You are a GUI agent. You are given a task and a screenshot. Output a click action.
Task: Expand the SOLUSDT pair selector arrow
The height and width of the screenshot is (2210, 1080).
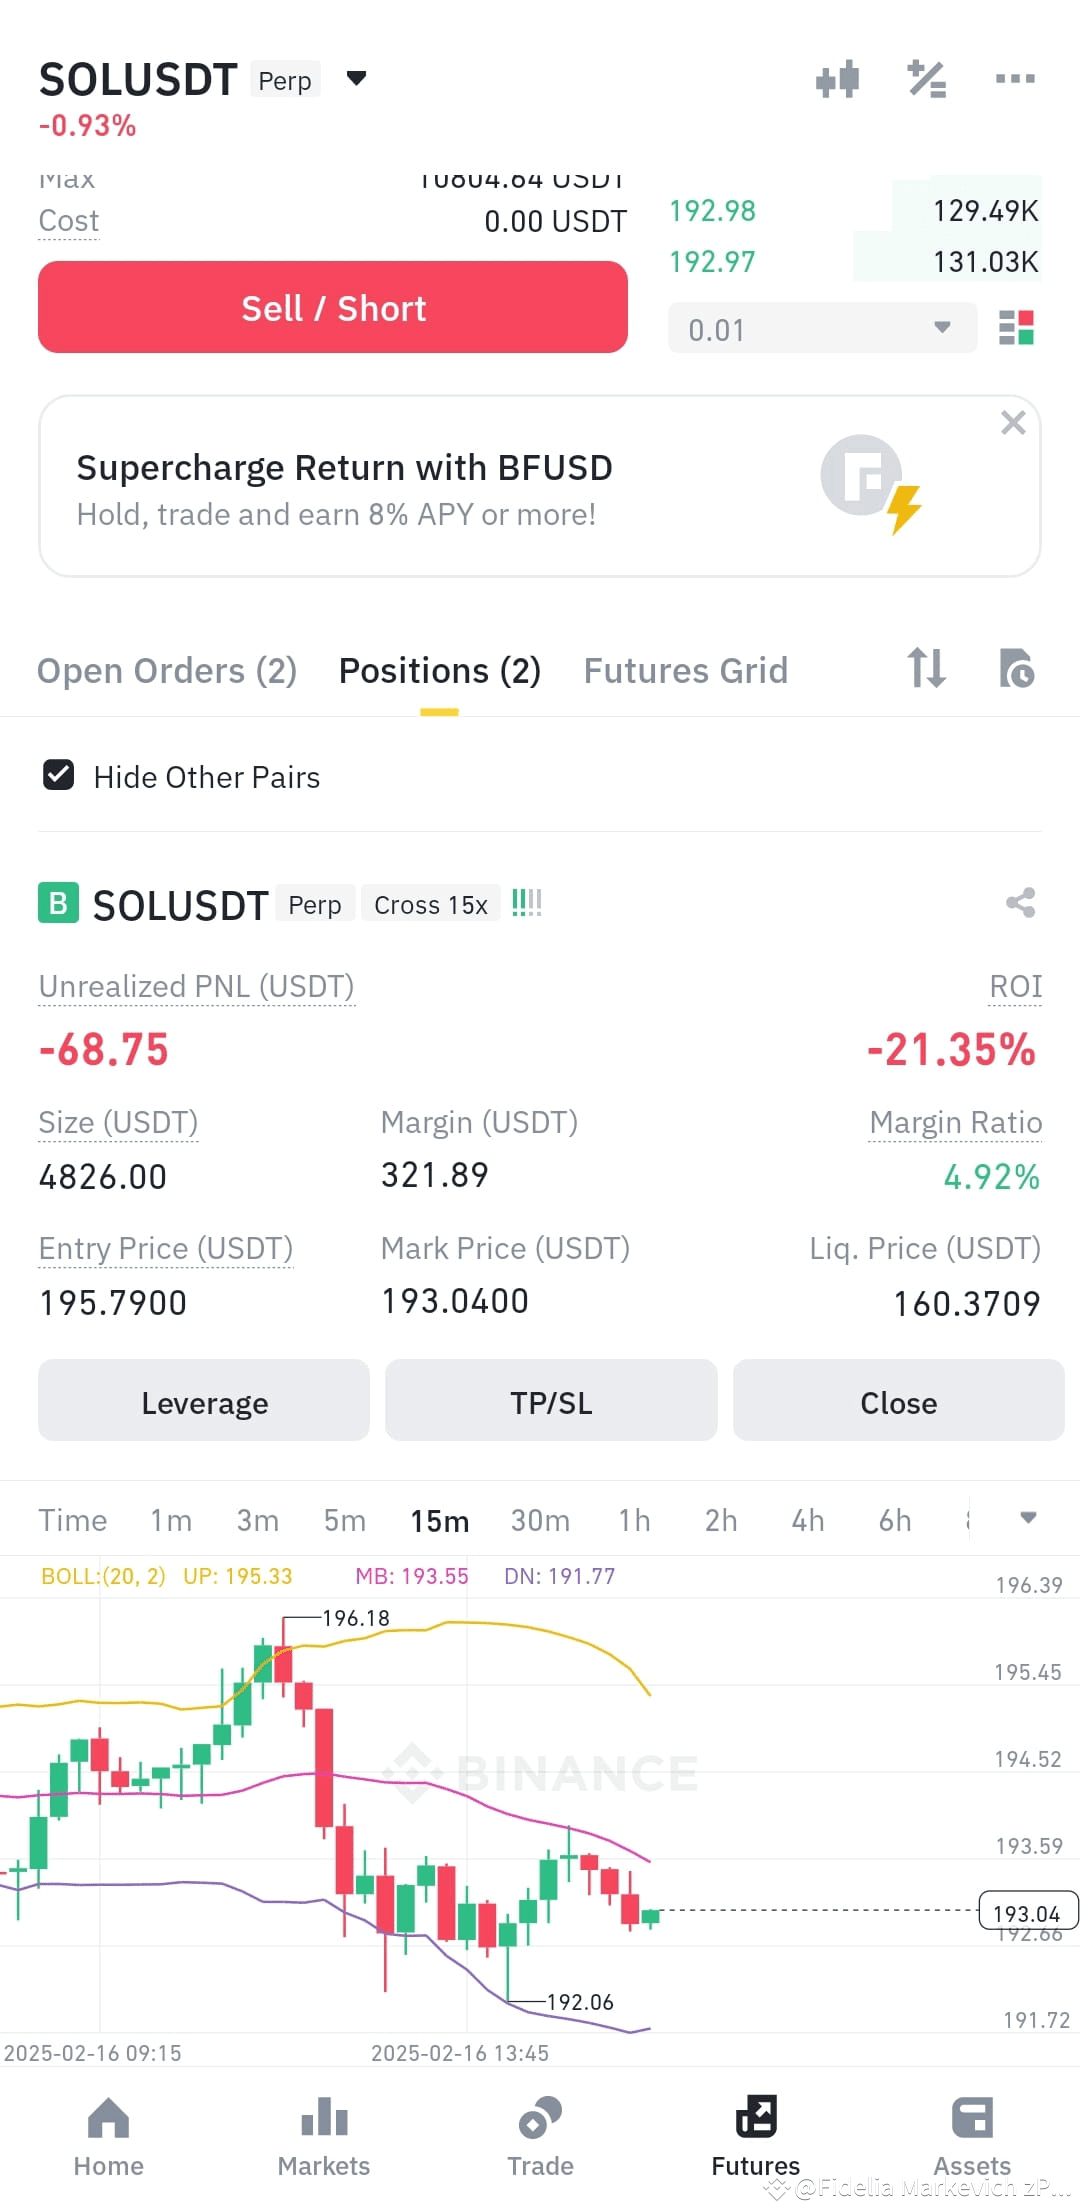(x=356, y=78)
